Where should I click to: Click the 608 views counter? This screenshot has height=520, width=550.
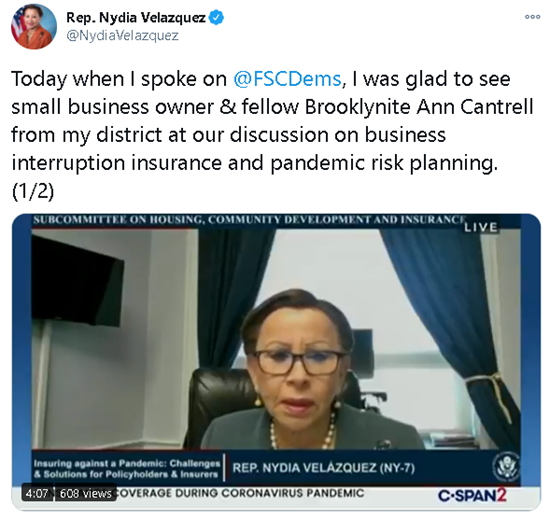pos(86,493)
